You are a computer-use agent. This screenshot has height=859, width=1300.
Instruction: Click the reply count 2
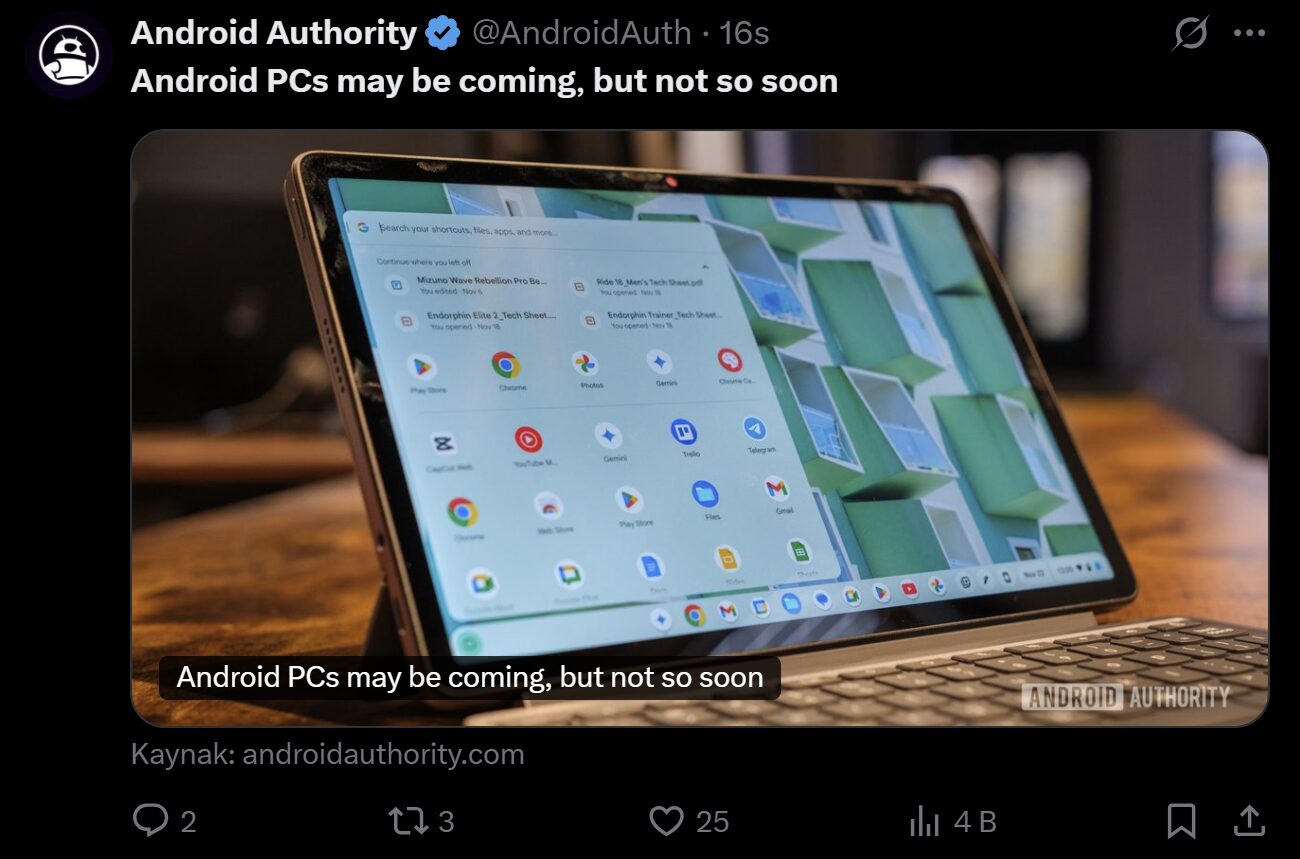[x=188, y=822]
